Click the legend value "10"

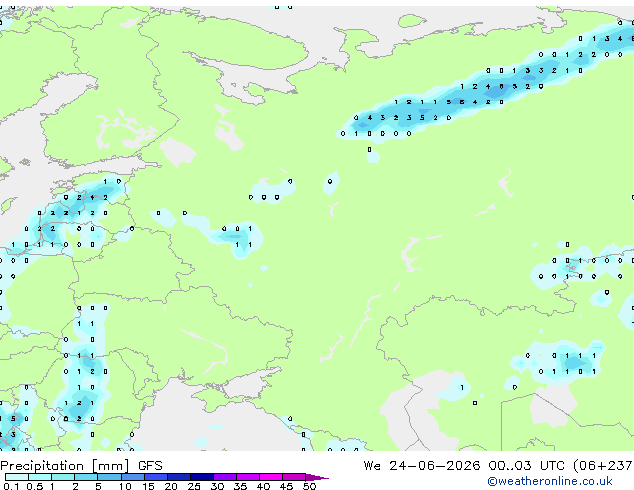tap(125, 486)
